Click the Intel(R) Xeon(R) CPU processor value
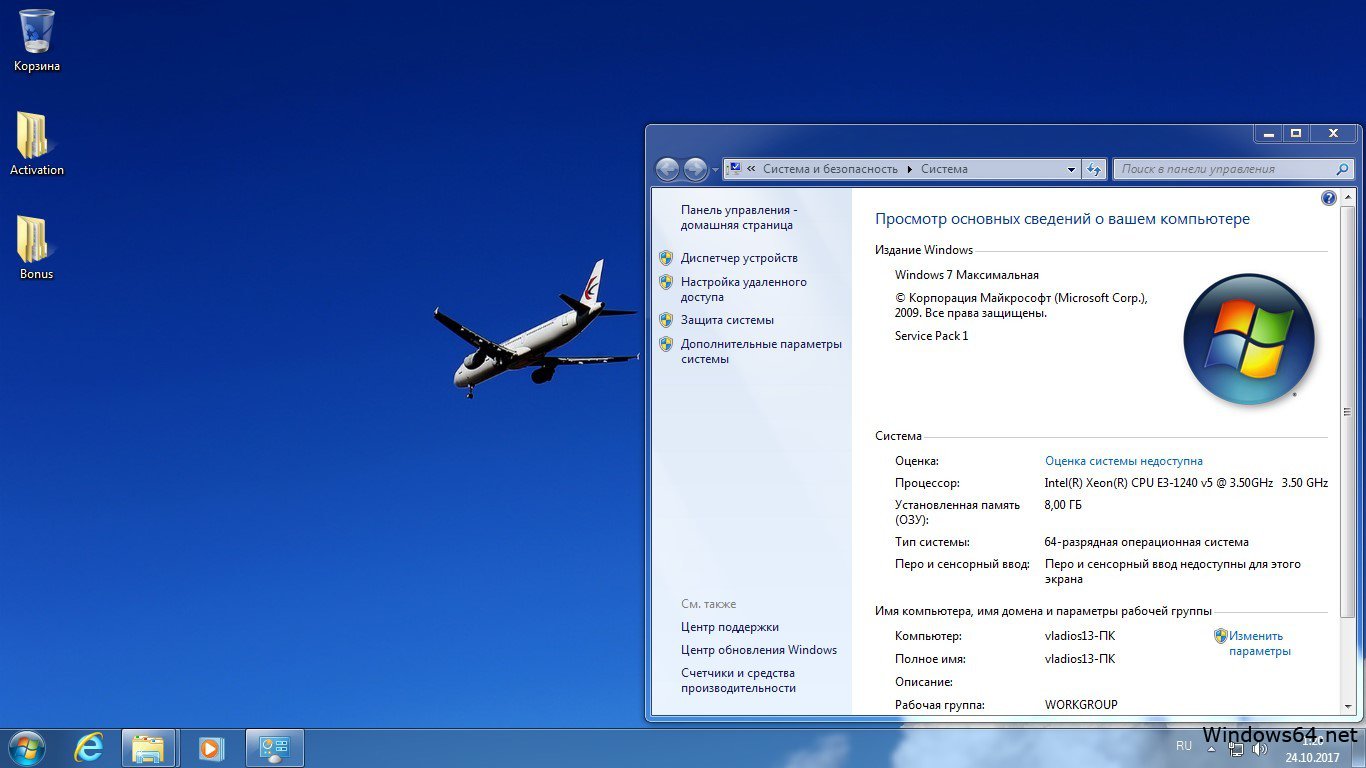 (x=1186, y=483)
